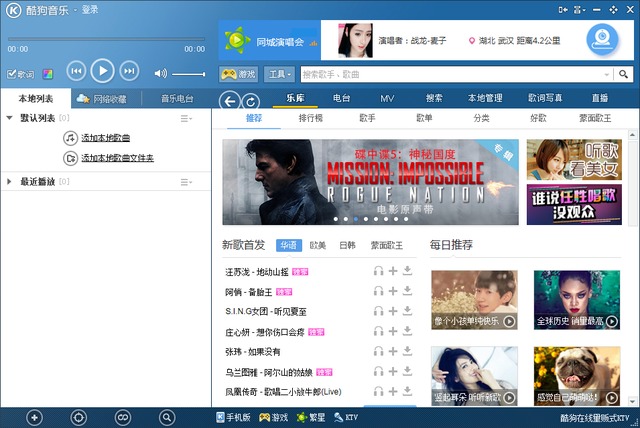This screenshot has width=640, height=428.
Task: Filter new songs by 欧美
Action: 318,245
